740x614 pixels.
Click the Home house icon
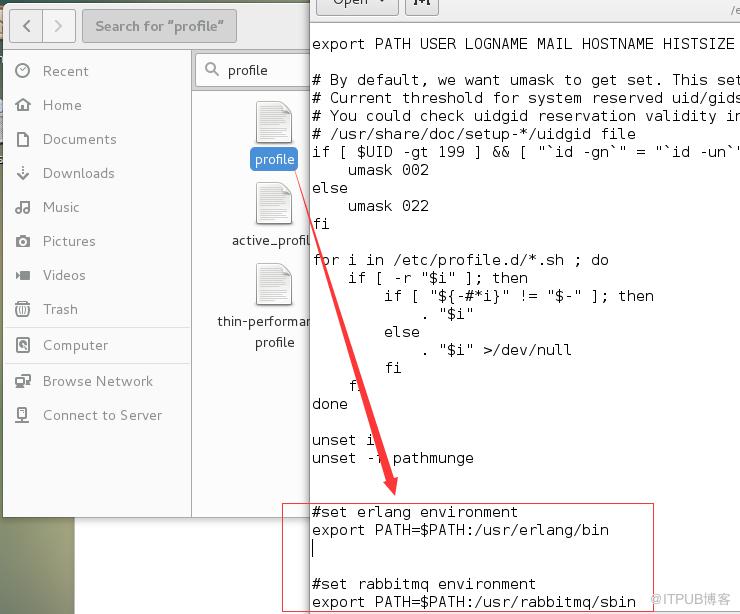23,105
